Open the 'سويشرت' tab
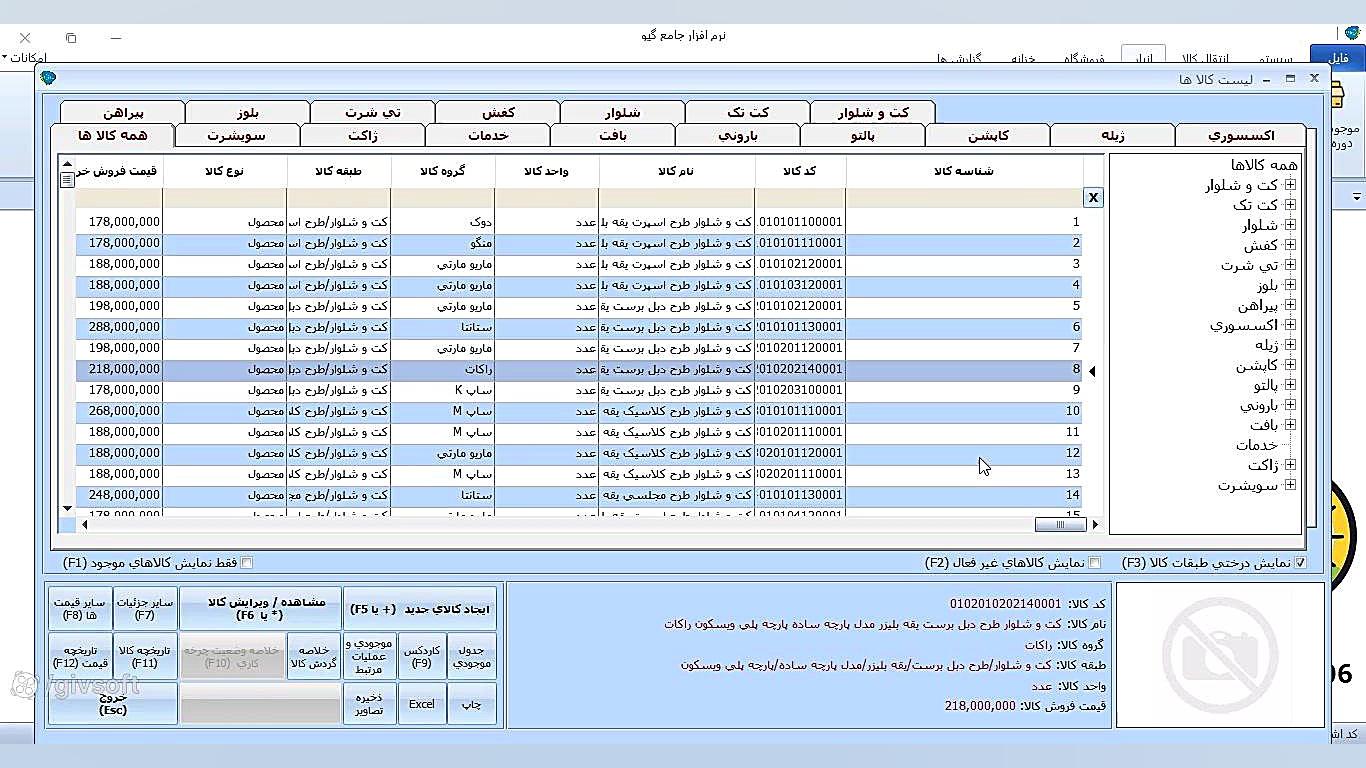Screen dimensions: 1366x768 (237, 135)
